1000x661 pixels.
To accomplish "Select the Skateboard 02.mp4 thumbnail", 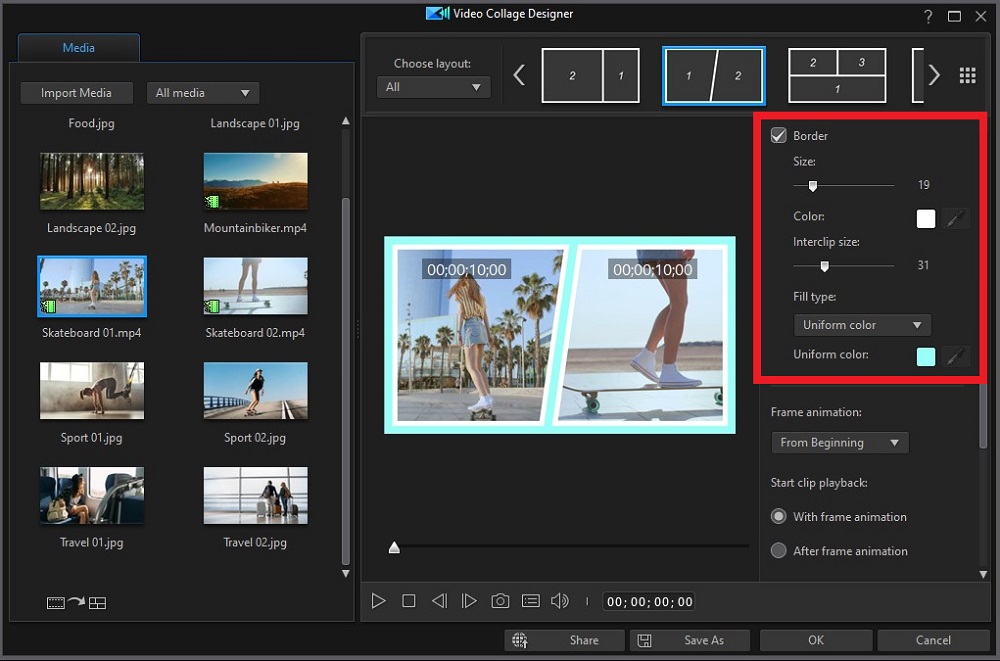I will [x=255, y=285].
